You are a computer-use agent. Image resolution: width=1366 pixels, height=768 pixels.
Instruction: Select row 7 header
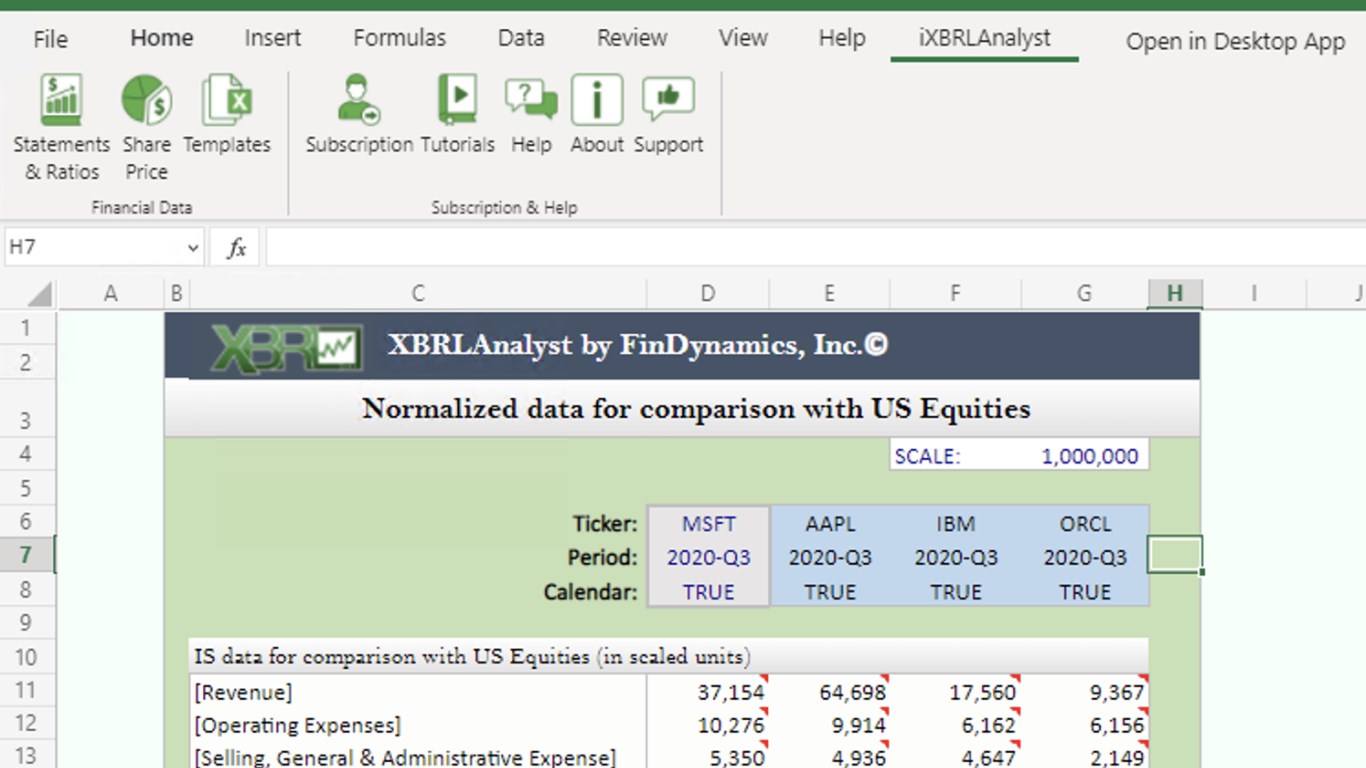[x=27, y=555]
